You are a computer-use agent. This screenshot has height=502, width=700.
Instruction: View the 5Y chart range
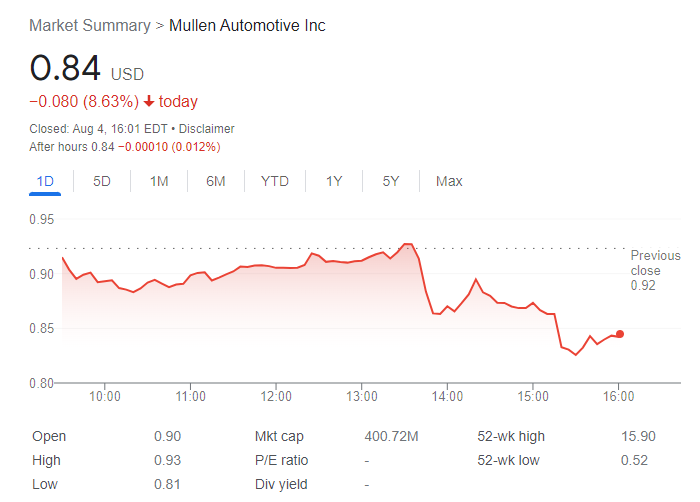tap(391, 181)
